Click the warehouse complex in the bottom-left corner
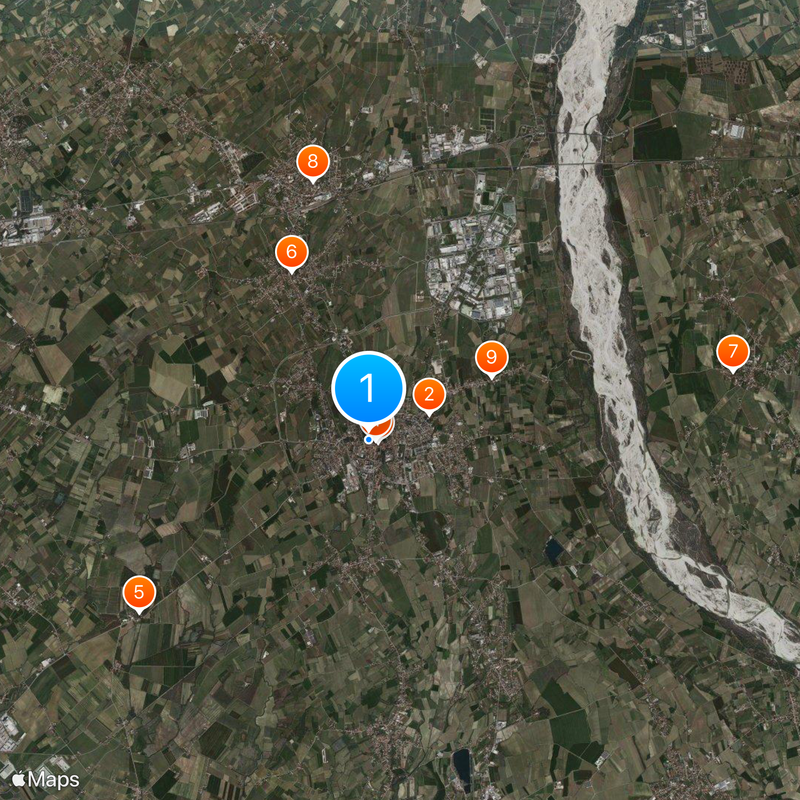Viewport: 800px width, 800px height. (9, 730)
